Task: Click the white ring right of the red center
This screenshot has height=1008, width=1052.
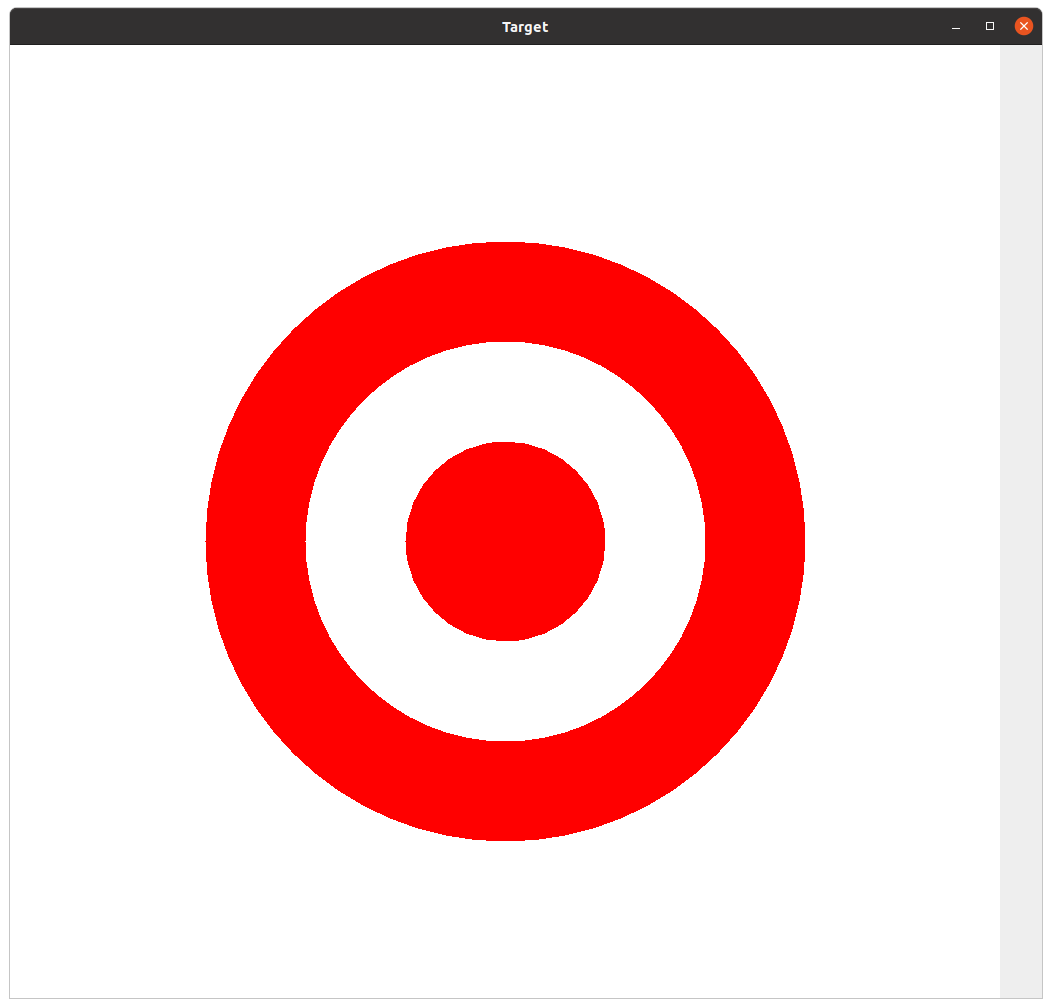Action: coord(655,541)
